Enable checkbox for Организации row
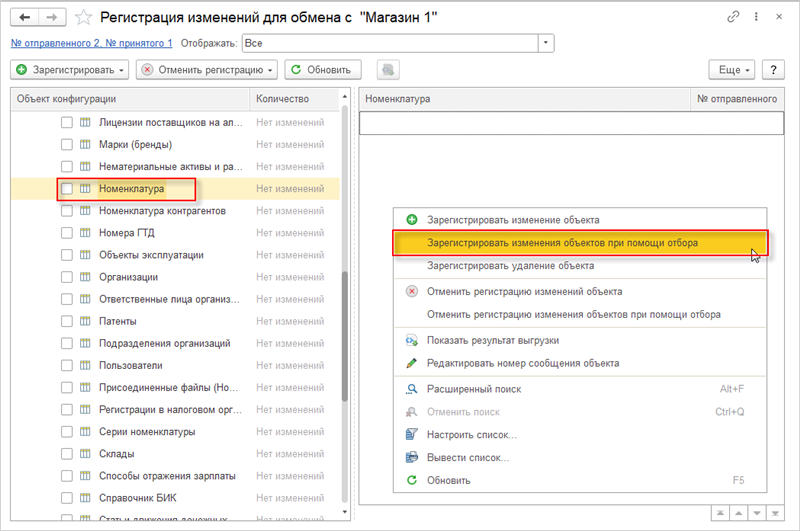The height and width of the screenshot is (531, 800). [66, 277]
